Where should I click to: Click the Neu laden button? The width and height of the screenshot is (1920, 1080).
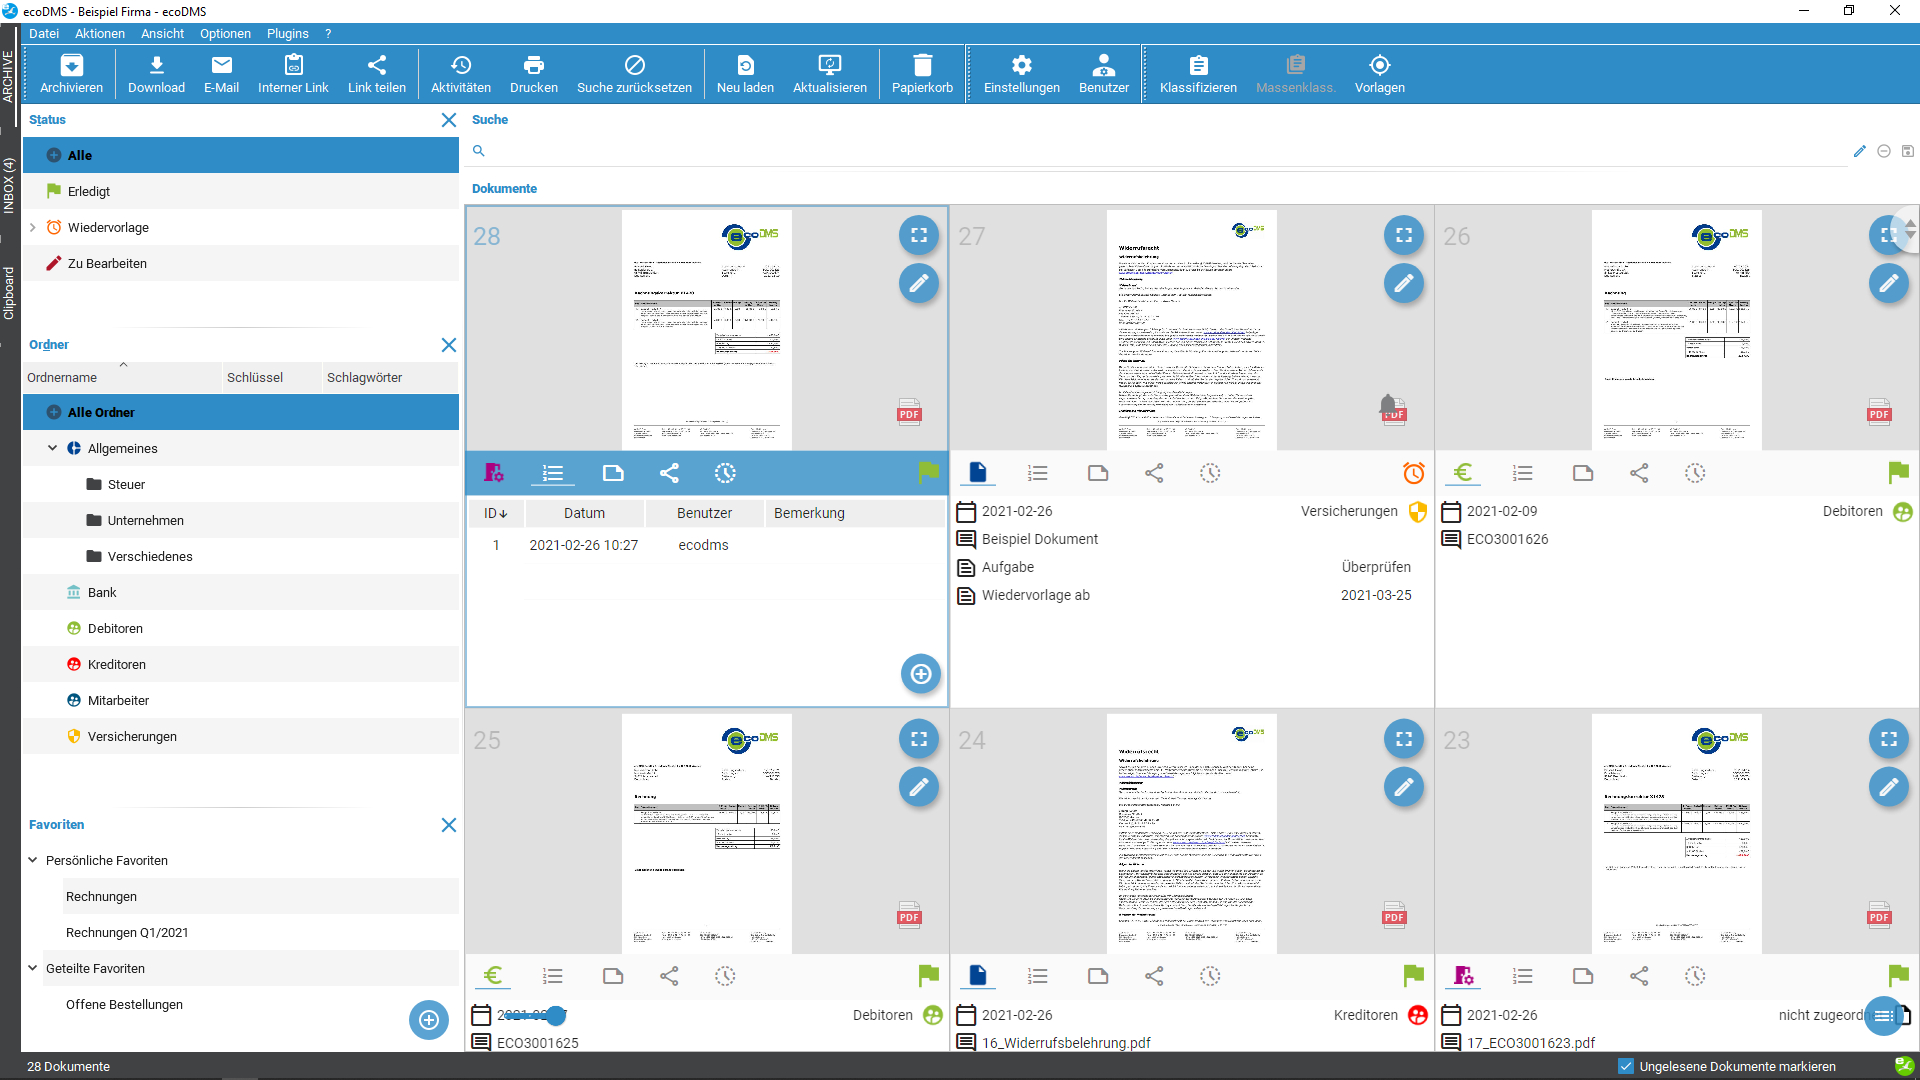tap(744, 73)
